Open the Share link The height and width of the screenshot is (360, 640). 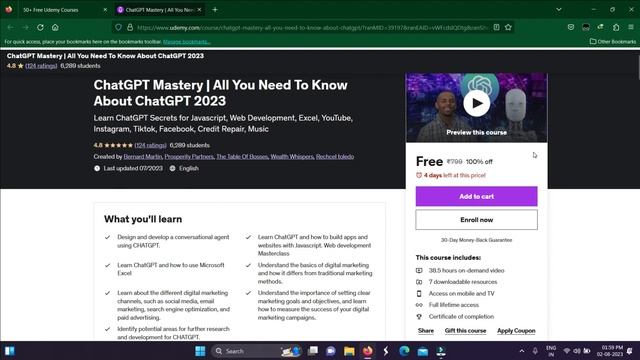[x=426, y=331]
